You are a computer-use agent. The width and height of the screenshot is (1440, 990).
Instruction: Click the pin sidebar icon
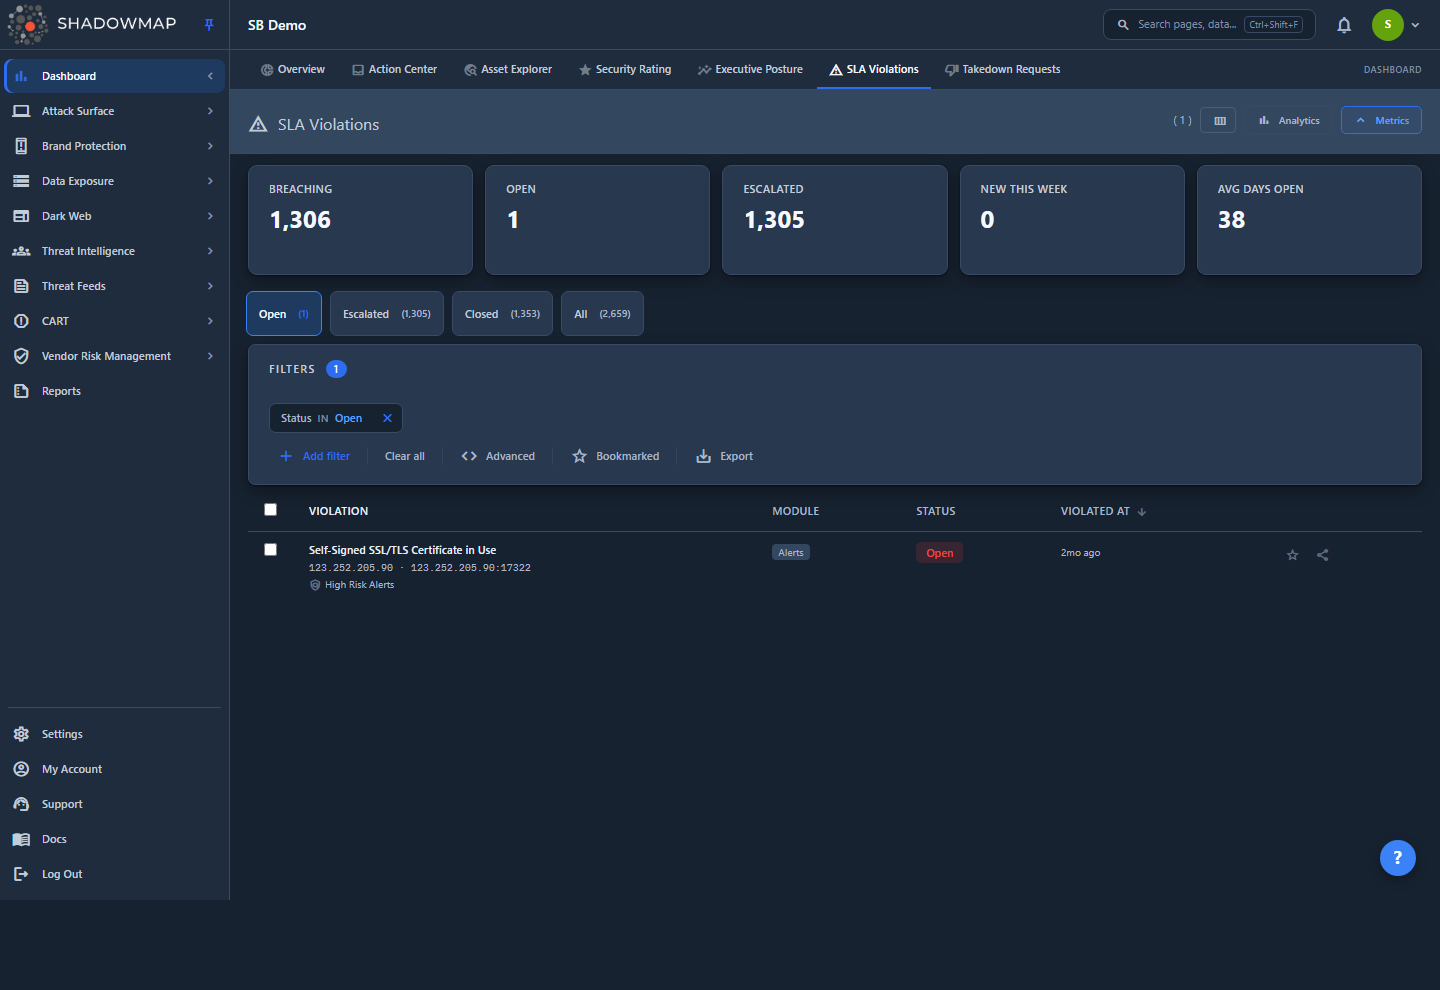coord(209,25)
